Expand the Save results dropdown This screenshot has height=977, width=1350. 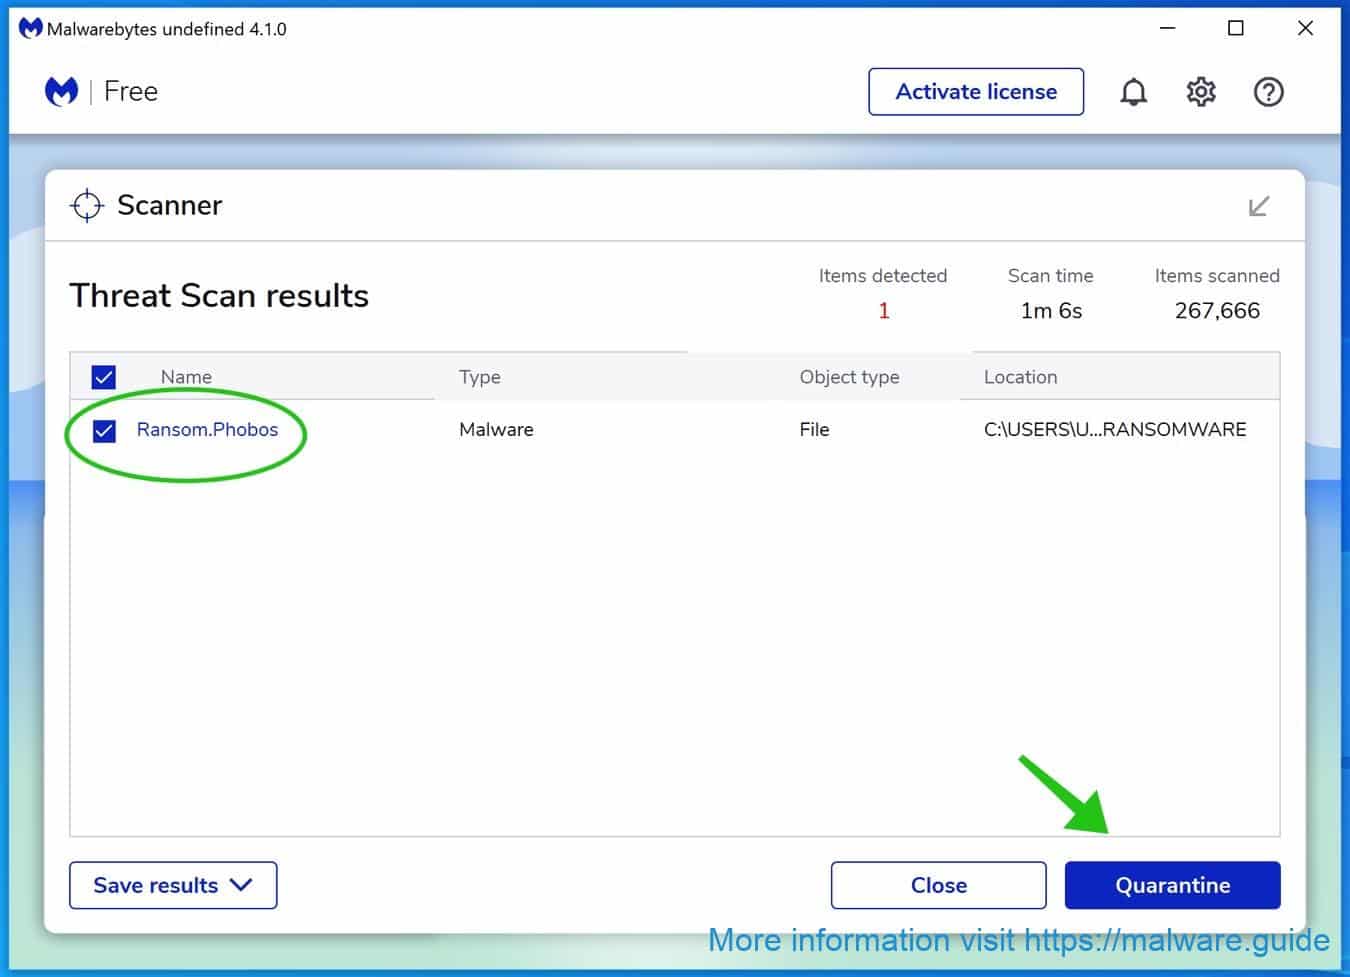(x=173, y=885)
